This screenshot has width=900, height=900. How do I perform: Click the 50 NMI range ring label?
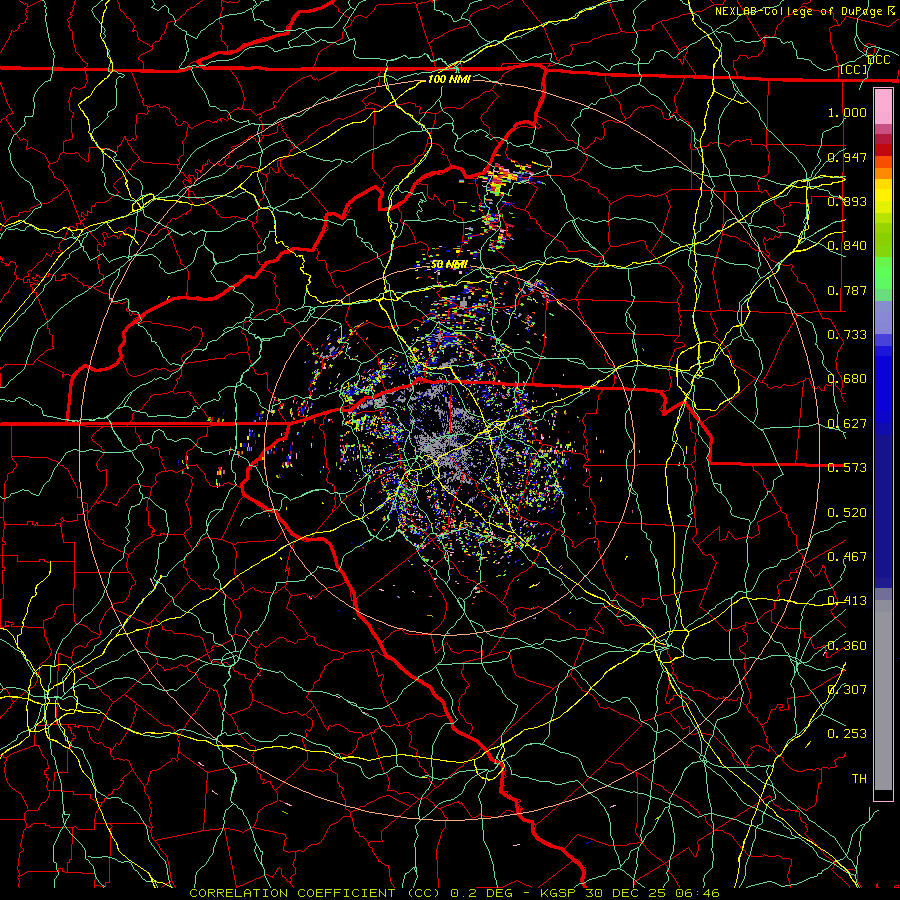449,265
